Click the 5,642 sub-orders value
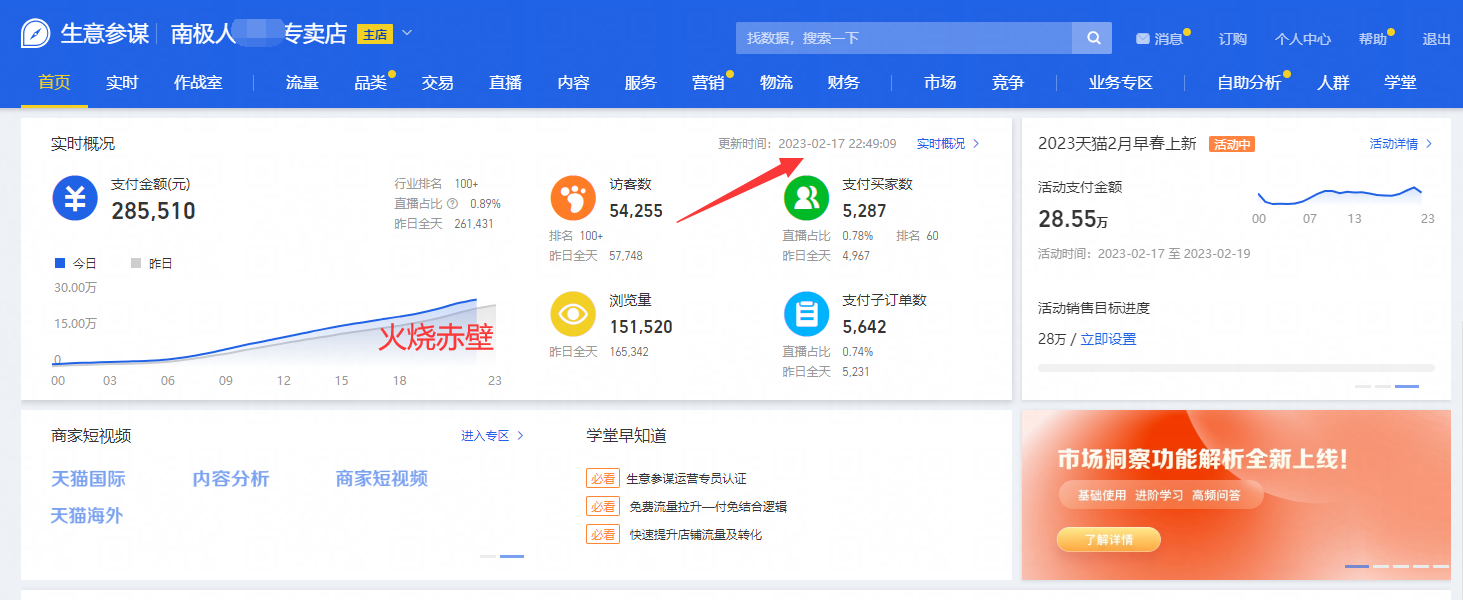Viewport: 1463px width, 600px height. click(865, 327)
